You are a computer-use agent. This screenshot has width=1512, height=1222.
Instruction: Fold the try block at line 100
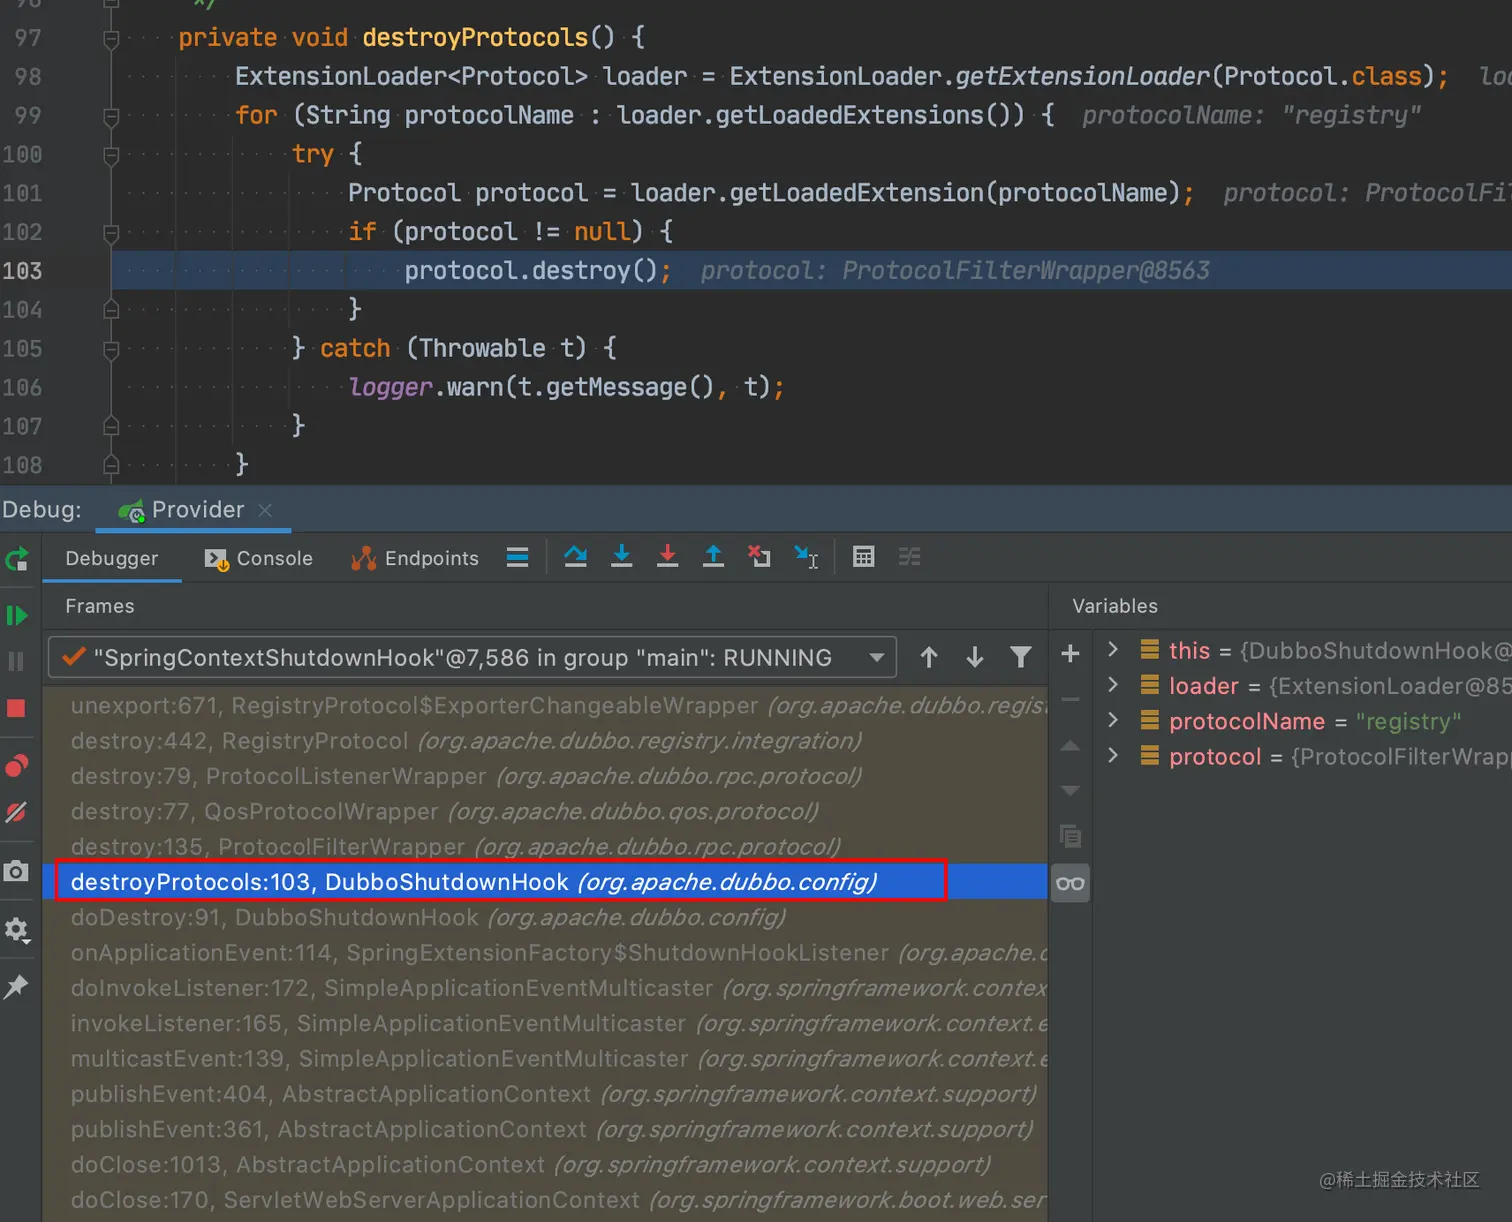[x=111, y=155]
